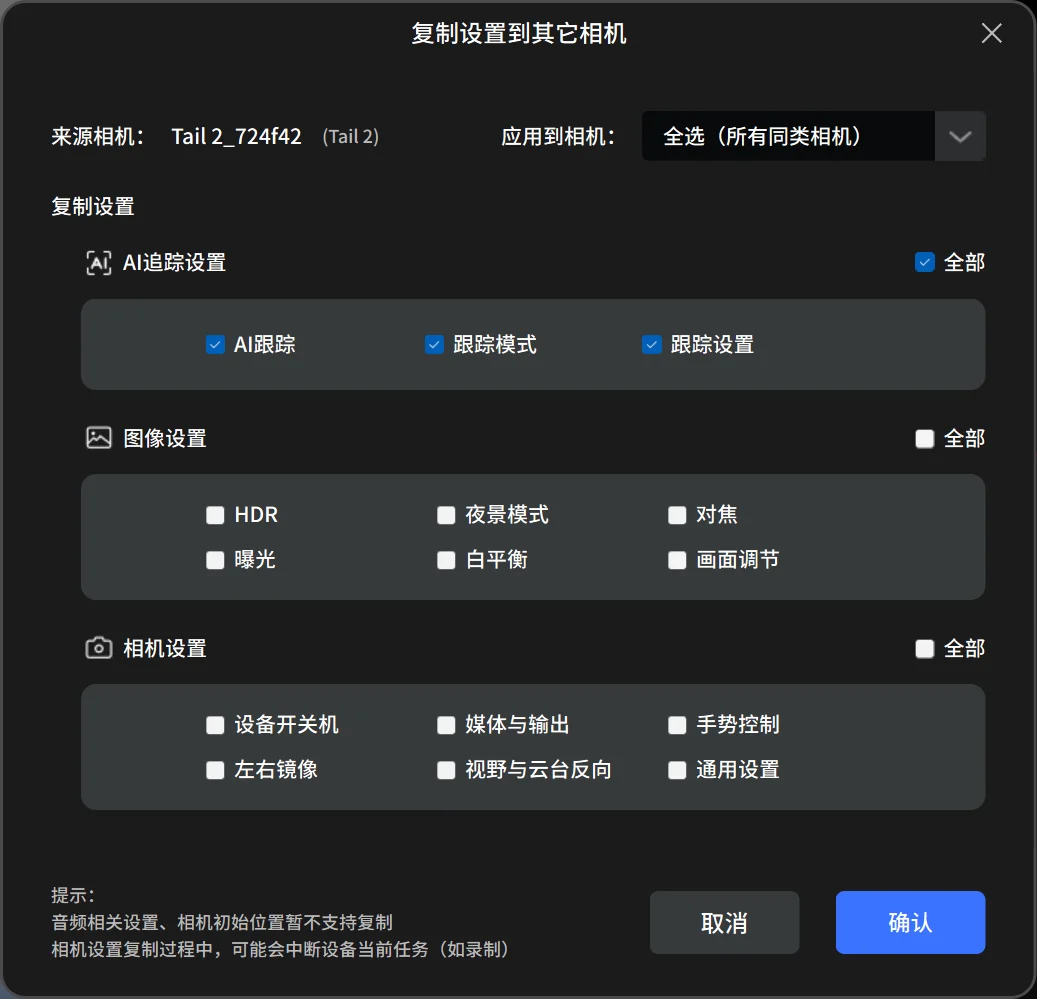Enable the 曝光 checkbox
1037x999 pixels.
(x=215, y=560)
